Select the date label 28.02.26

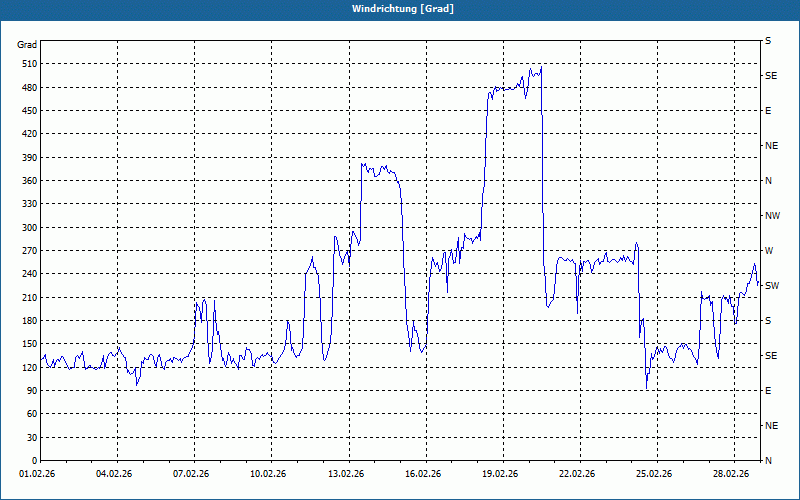tap(731, 474)
